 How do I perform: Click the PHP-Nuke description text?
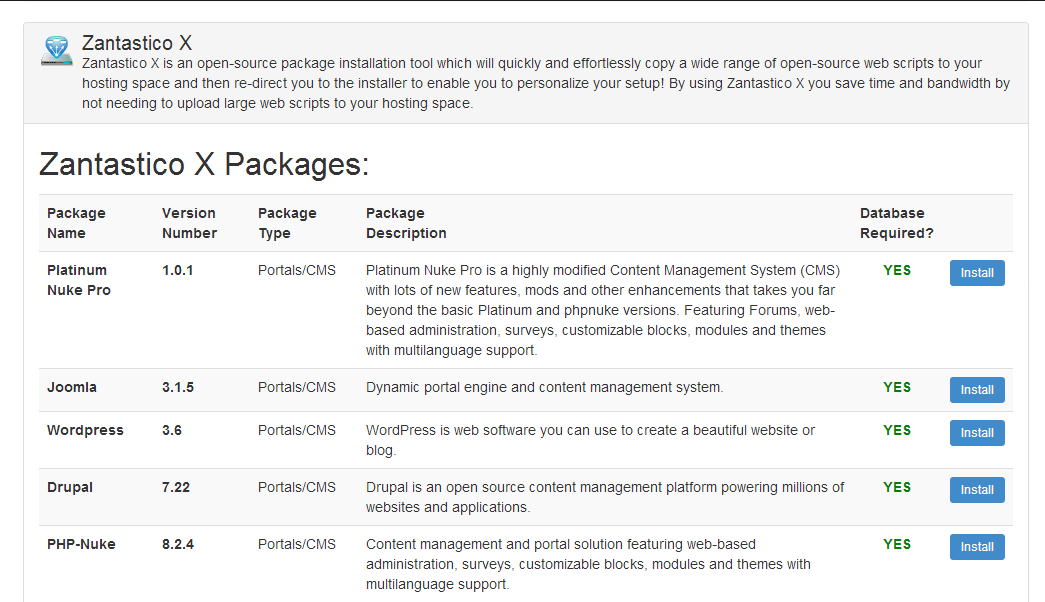point(588,564)
